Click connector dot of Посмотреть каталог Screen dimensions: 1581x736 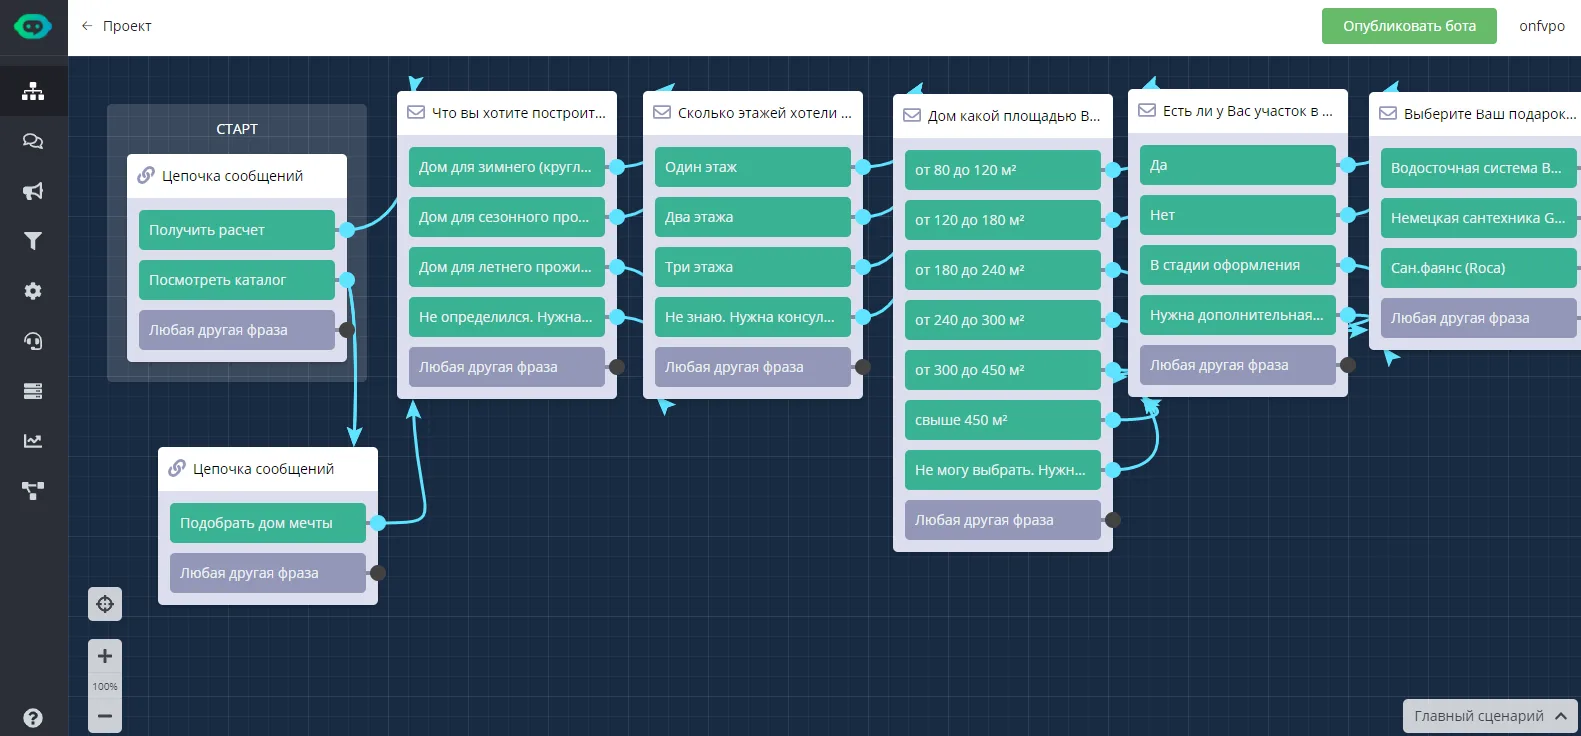(x=347, y=280)
